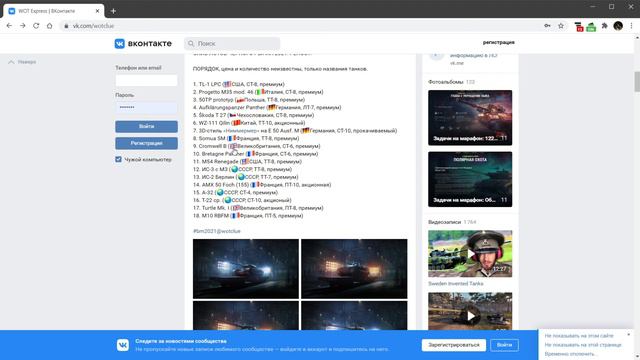Open the extensions puzzle icon
The image size is (640, 360).
click(x=604, y=26)
